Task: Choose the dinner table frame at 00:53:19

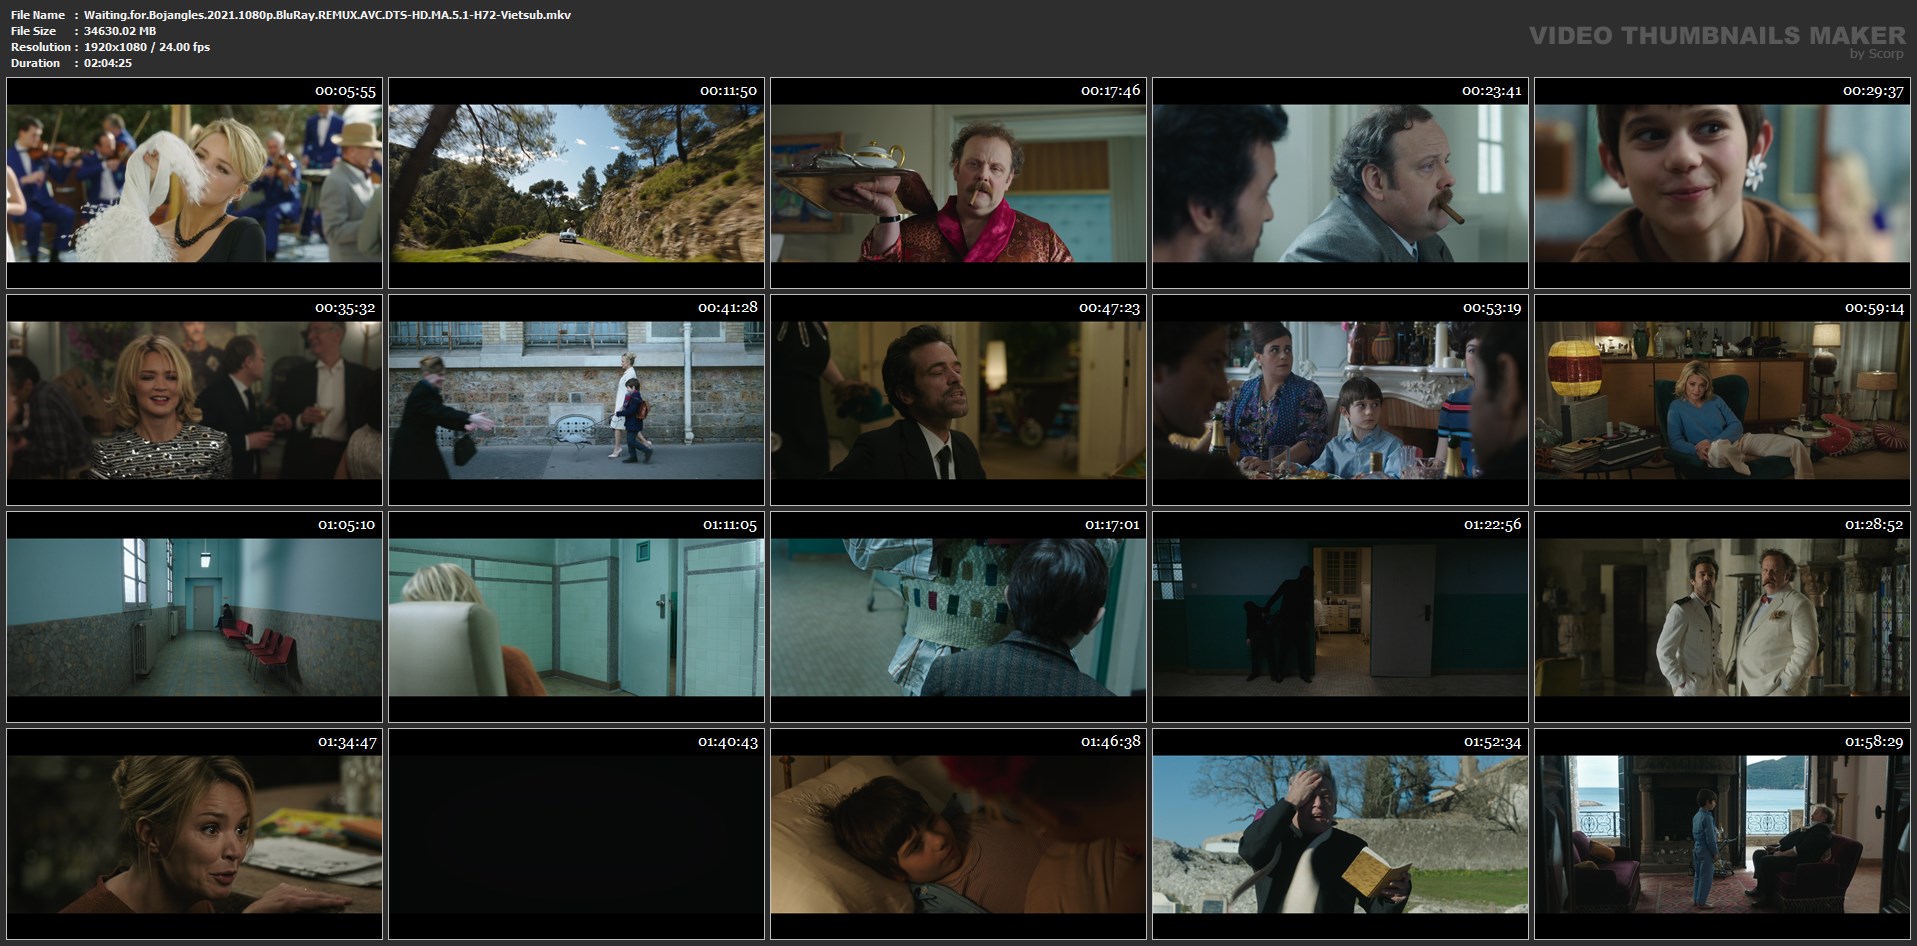Action: tap(1340, 400)
